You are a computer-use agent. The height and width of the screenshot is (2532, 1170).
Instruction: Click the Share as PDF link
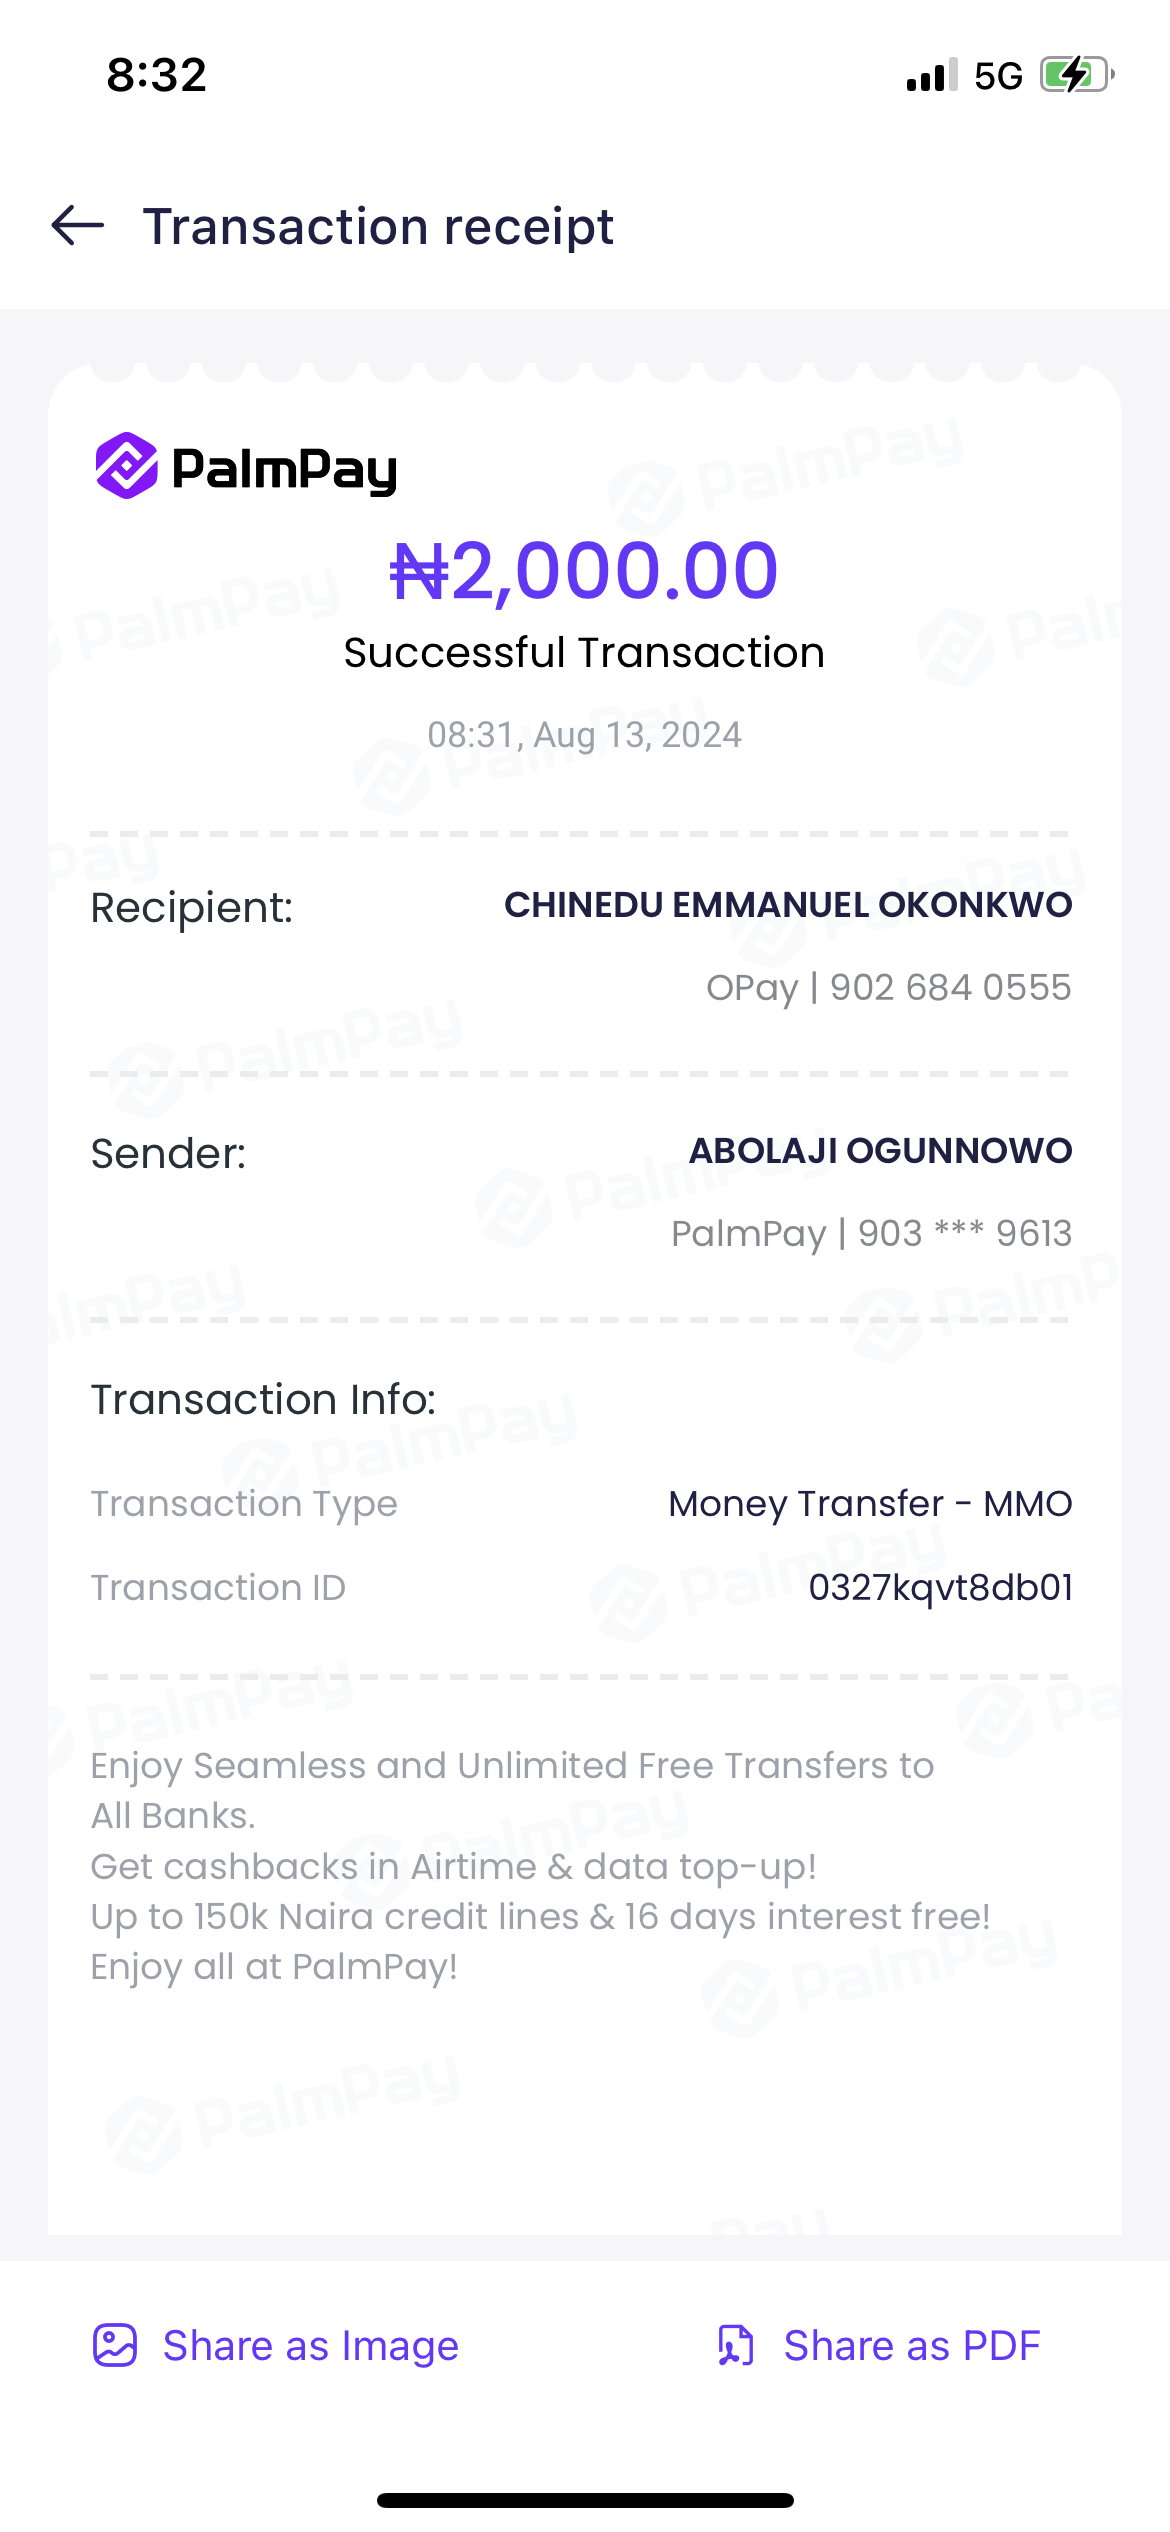(x=911, y=2345)
